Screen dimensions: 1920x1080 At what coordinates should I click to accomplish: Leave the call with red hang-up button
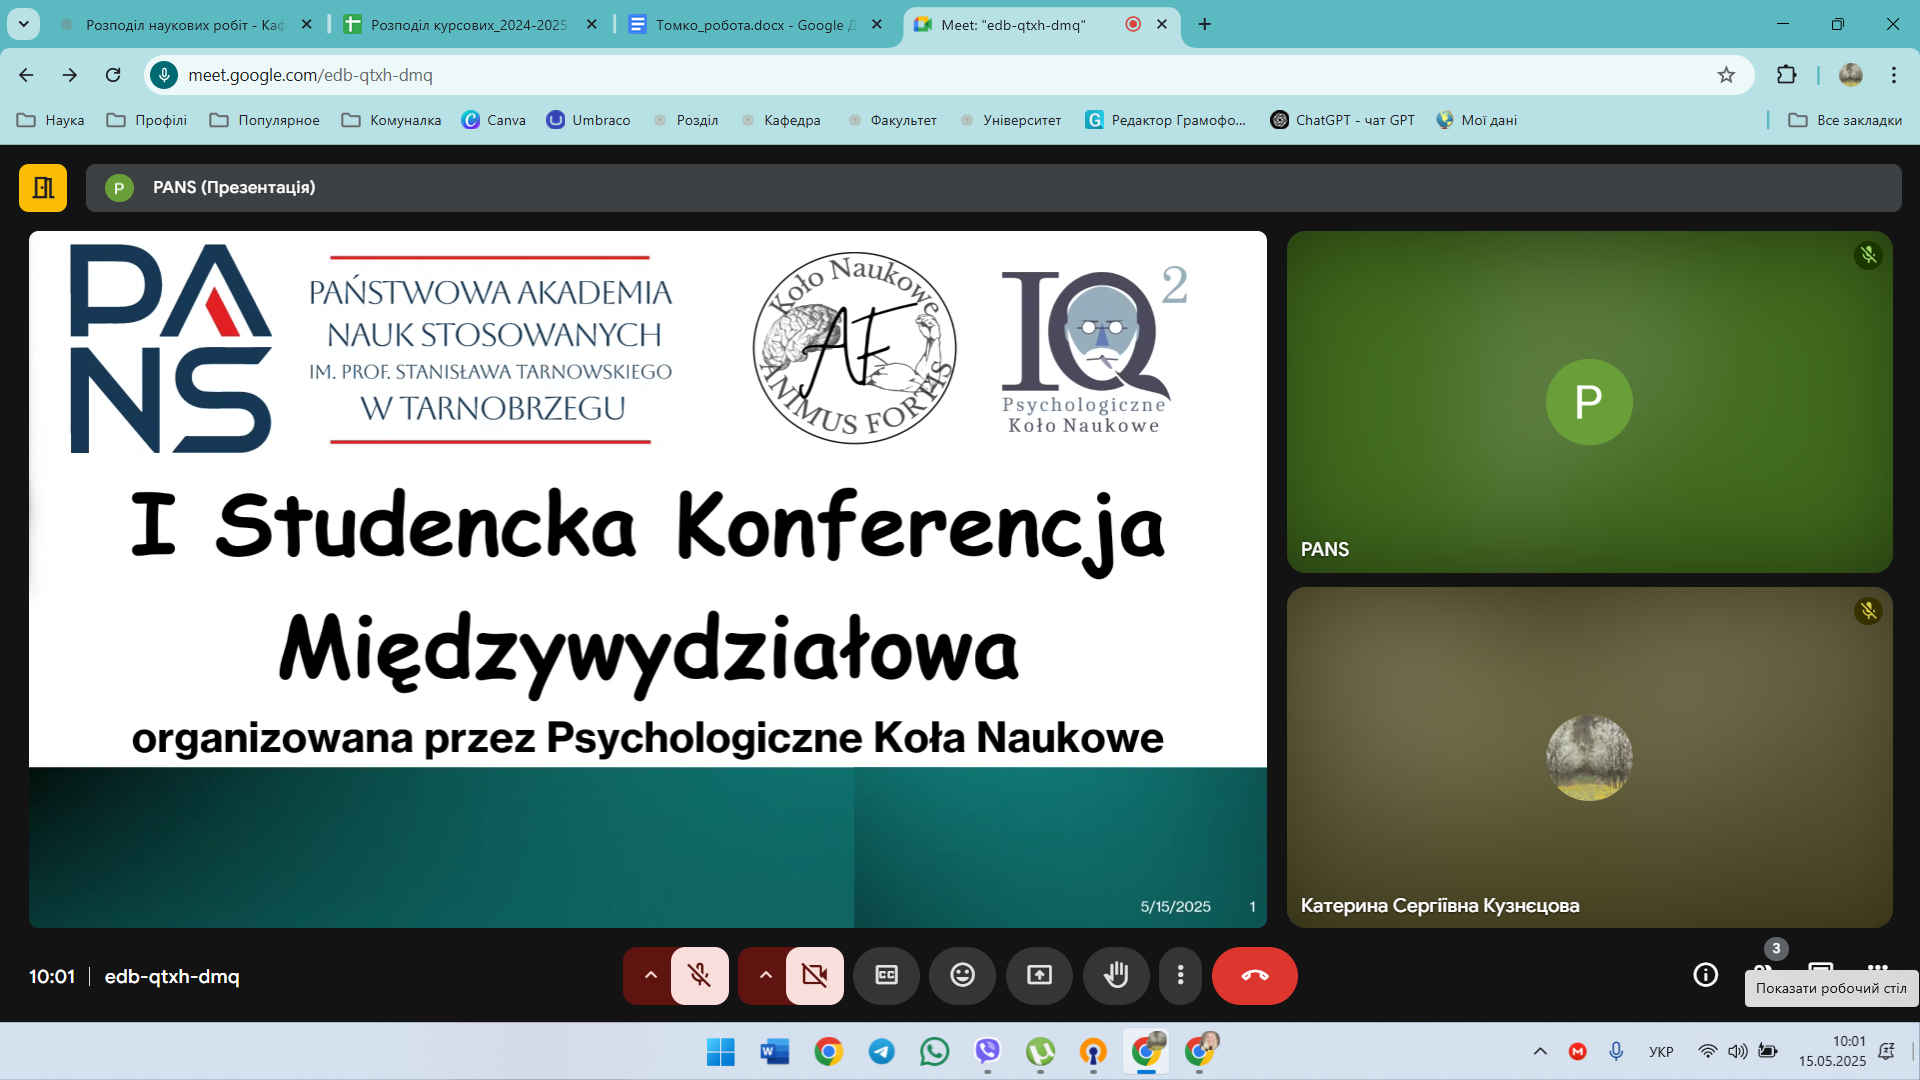coord(1254,975)
